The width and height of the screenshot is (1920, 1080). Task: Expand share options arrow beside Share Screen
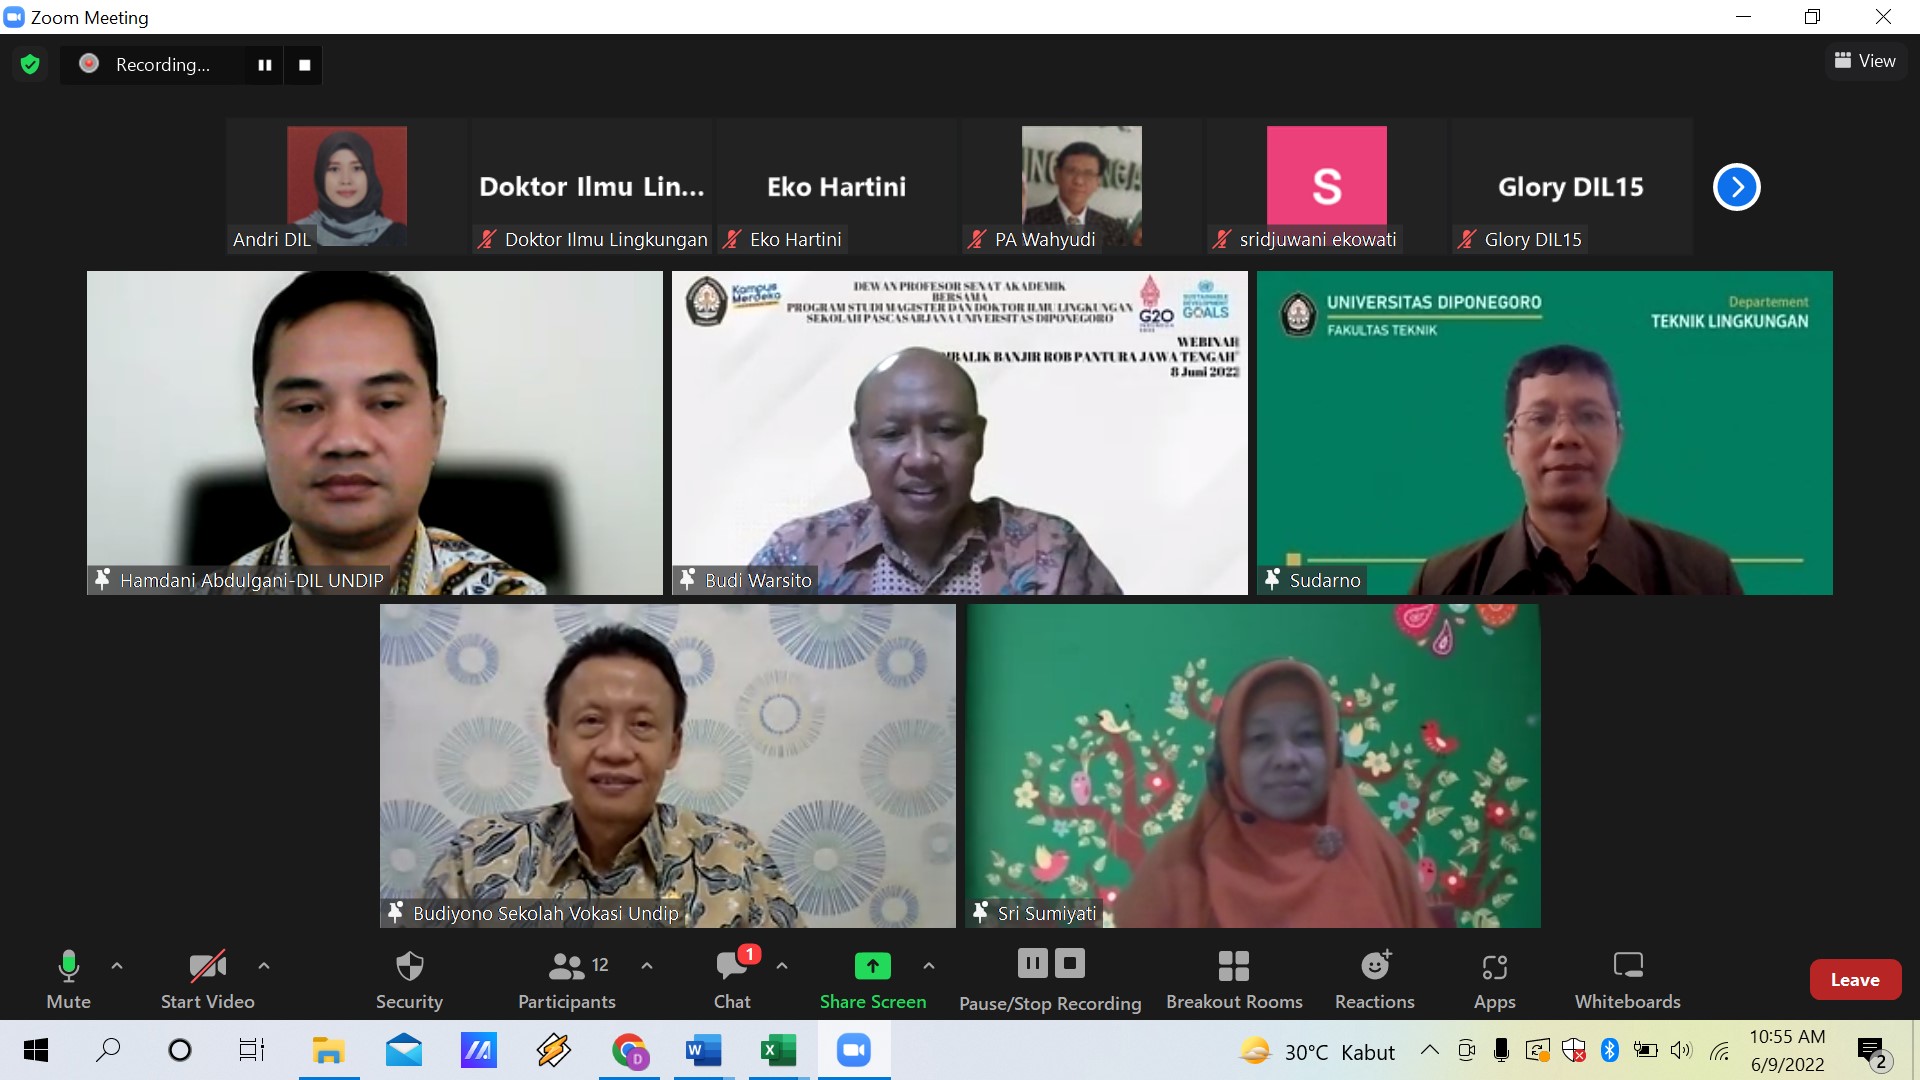click(929, 966)
